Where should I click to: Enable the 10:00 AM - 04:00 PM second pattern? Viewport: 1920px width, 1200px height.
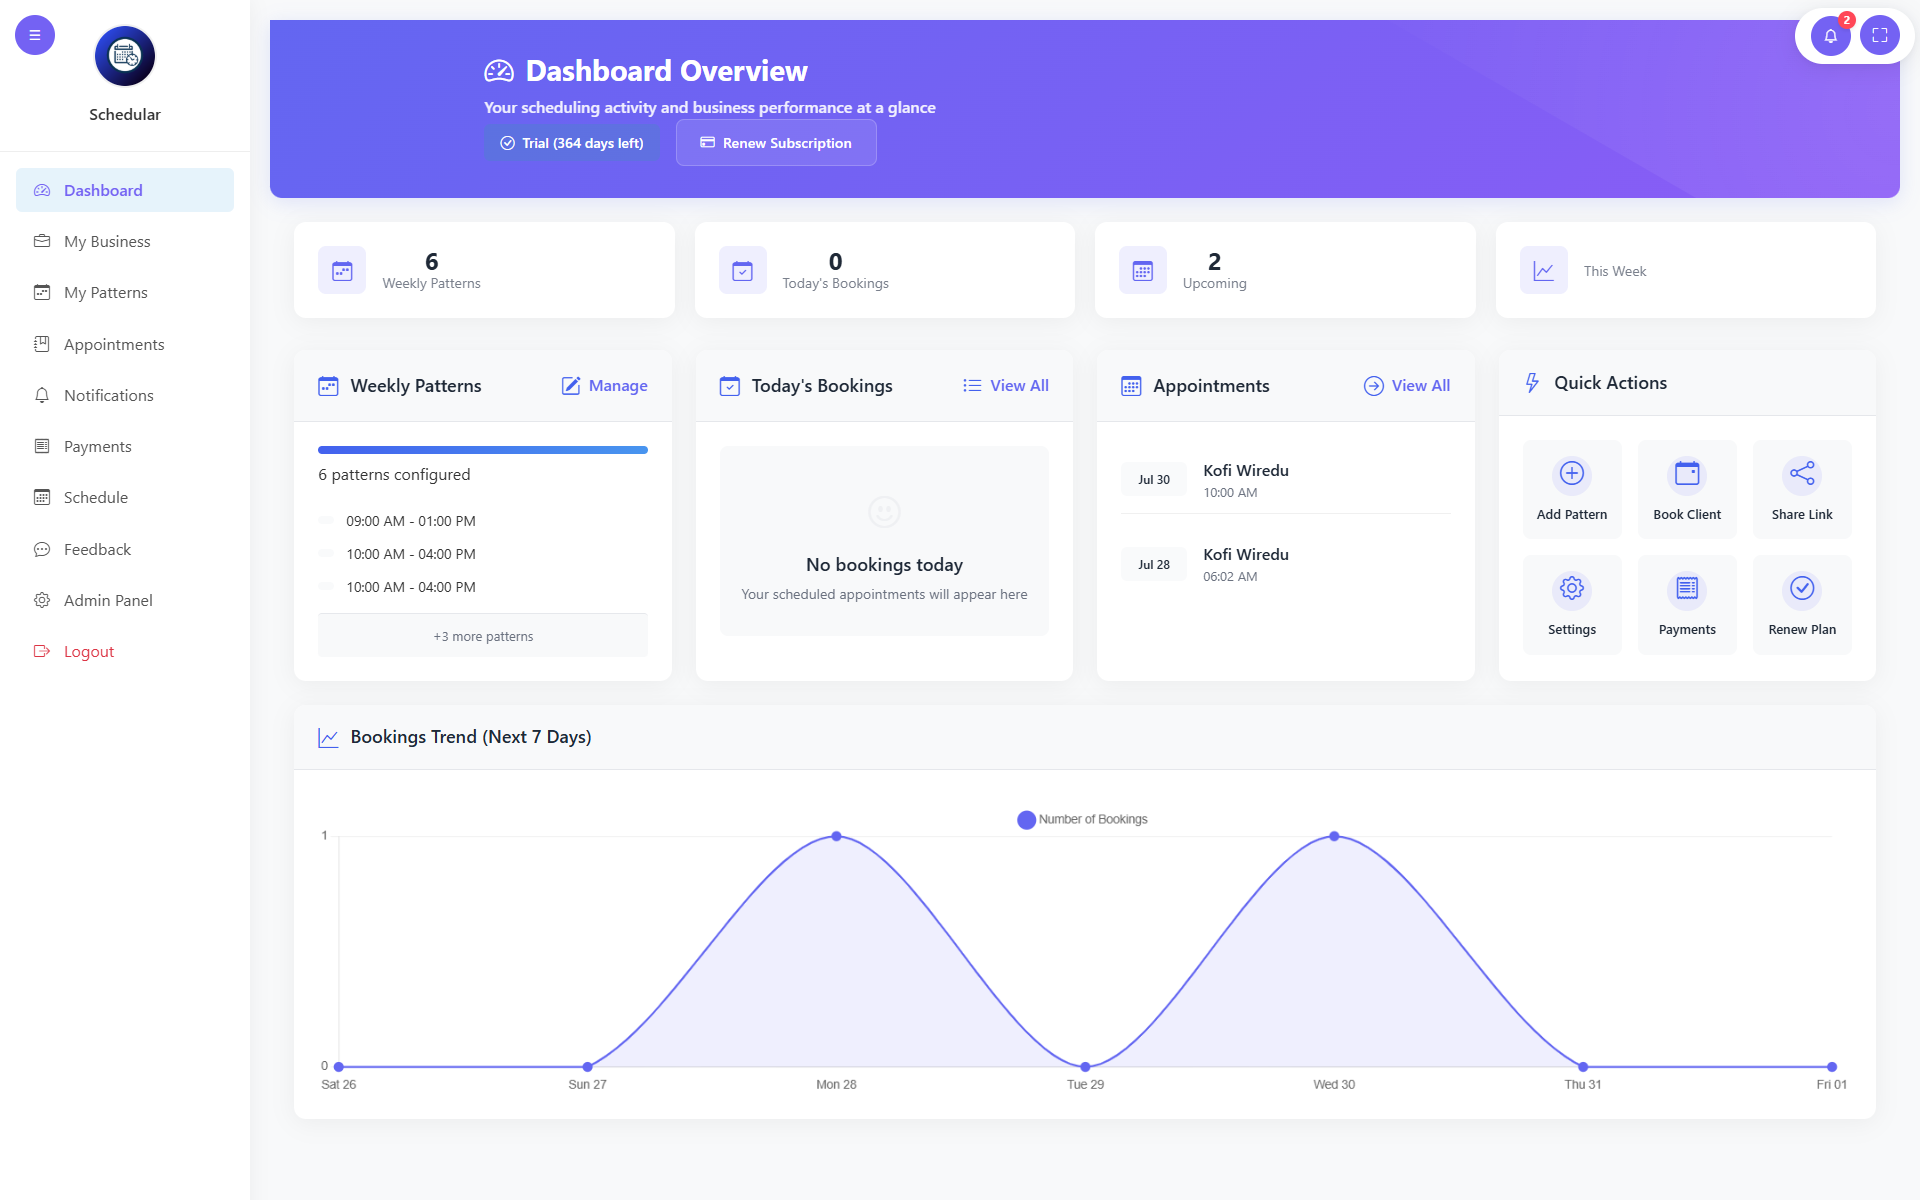[x=326, y=553]
